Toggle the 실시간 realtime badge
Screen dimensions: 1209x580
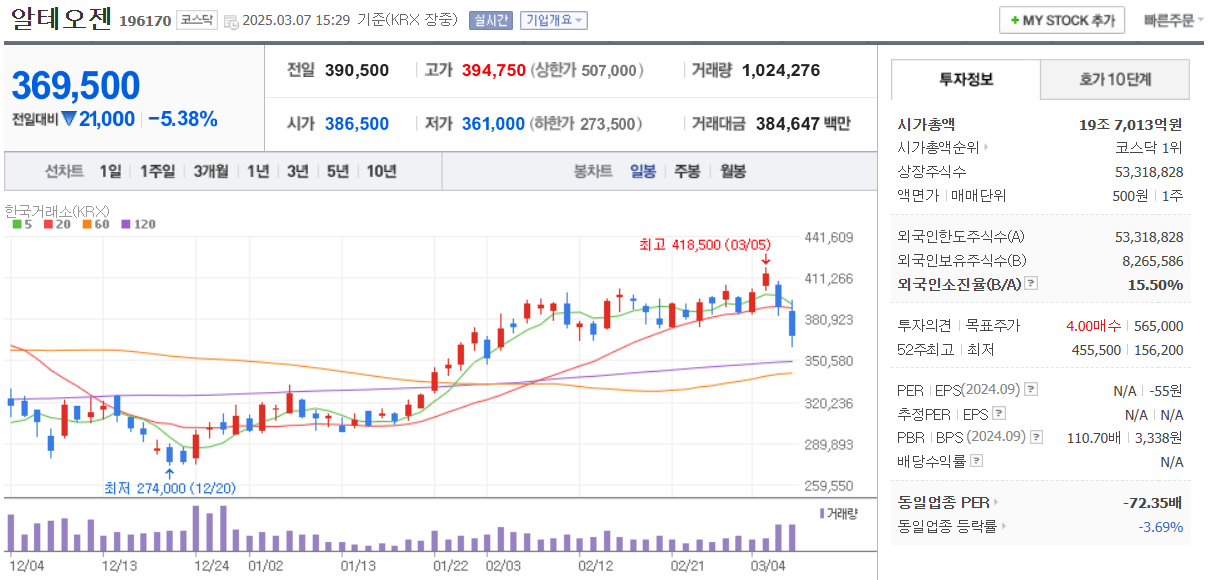489,21
